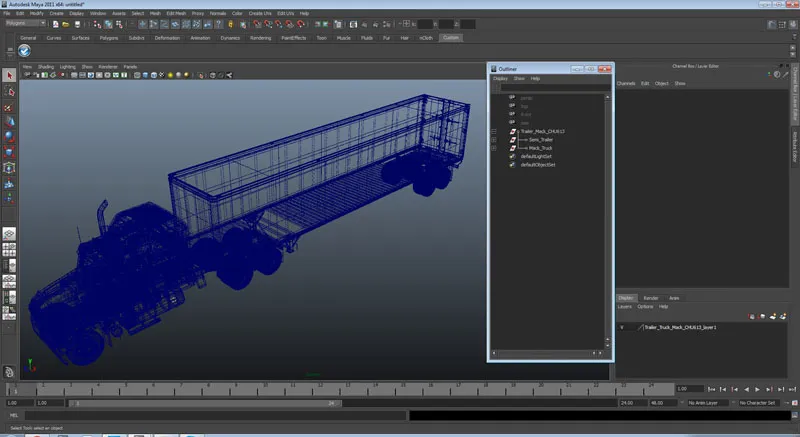Select the arrow Select Tool in toolbox
Screen dimensions: 800x437
tap(9, 75)
